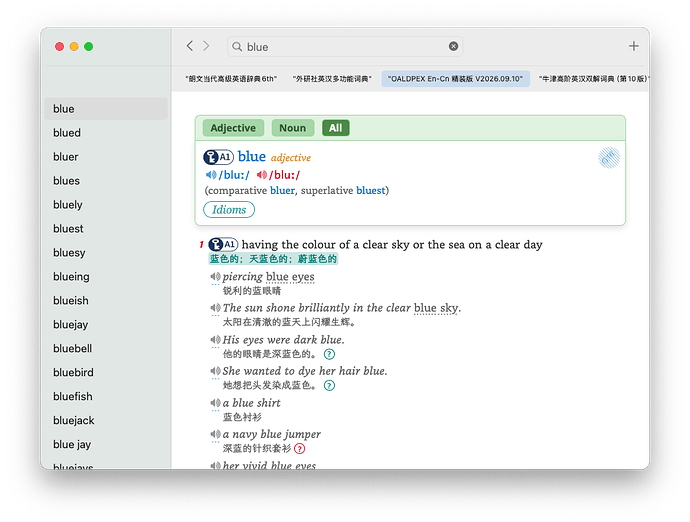Select OALDPEX En-Cn dictionary tab
690x522 pixels.
455,79
